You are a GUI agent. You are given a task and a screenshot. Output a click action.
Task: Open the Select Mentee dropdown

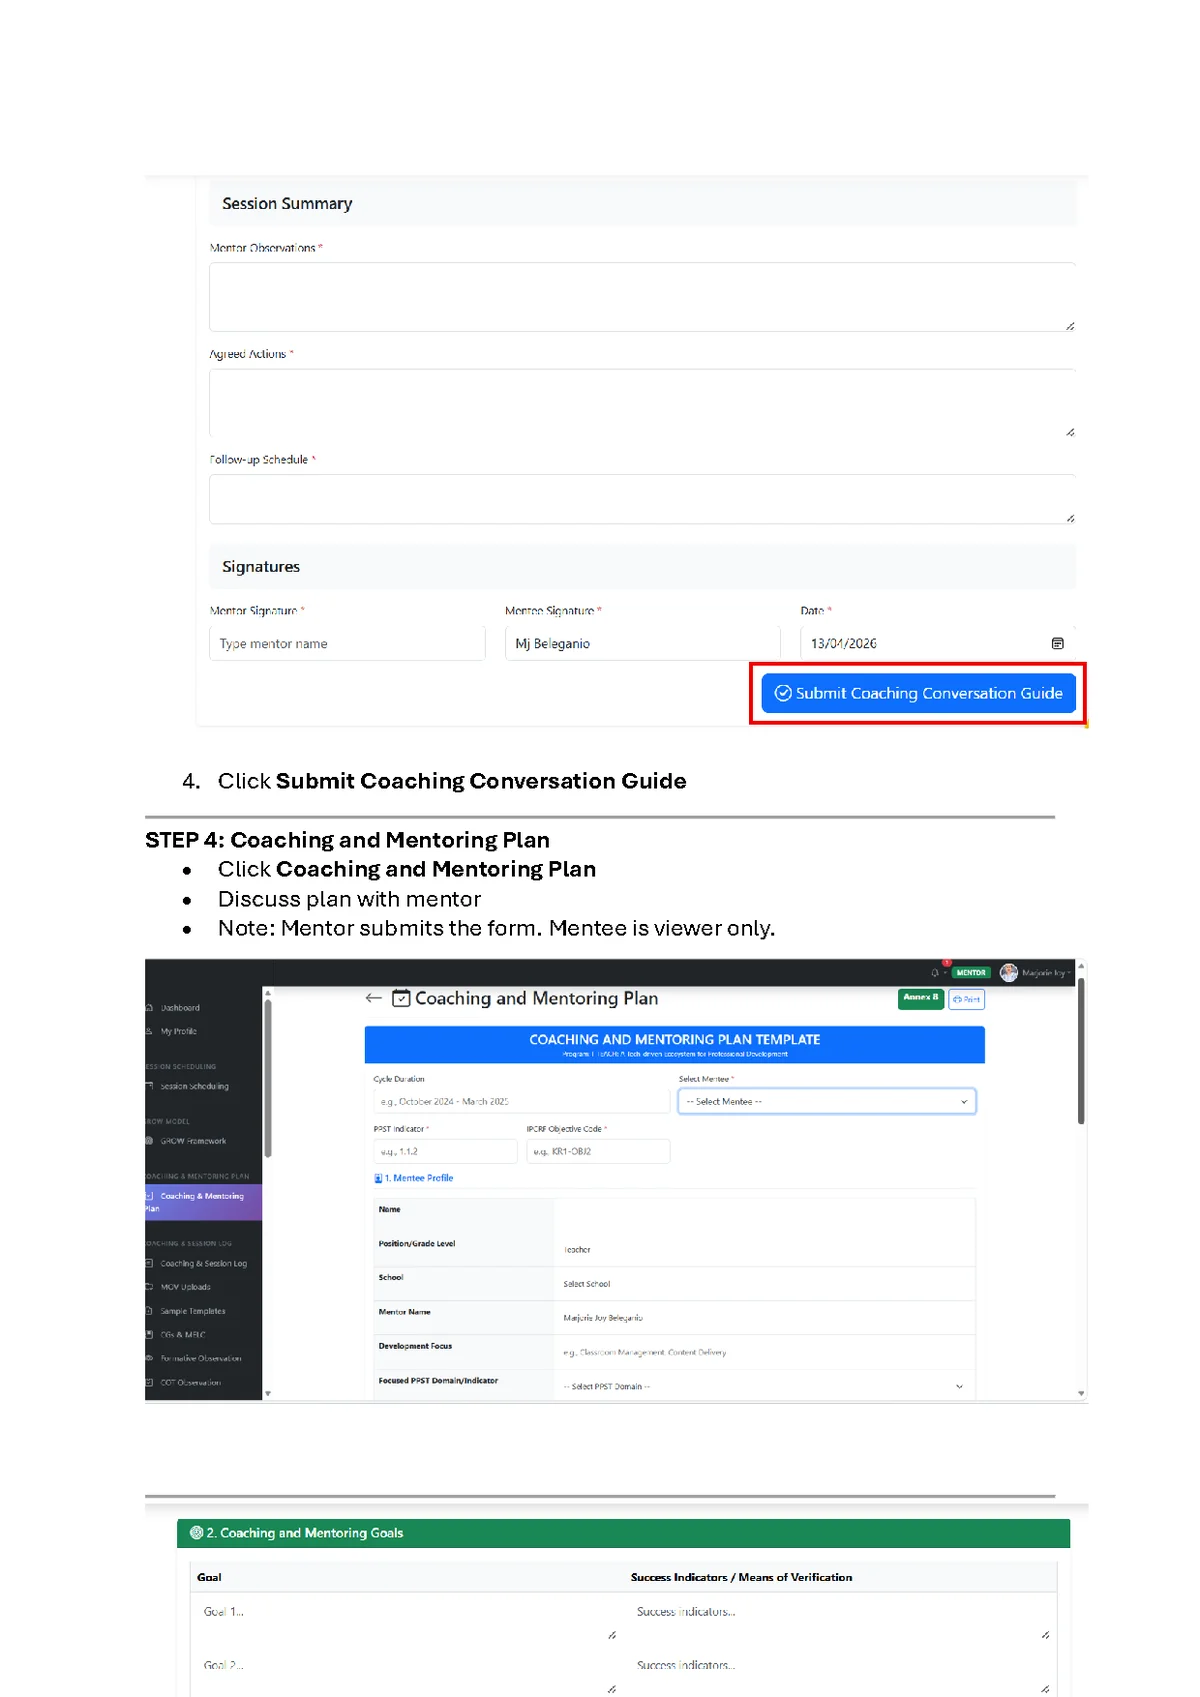826,1102
